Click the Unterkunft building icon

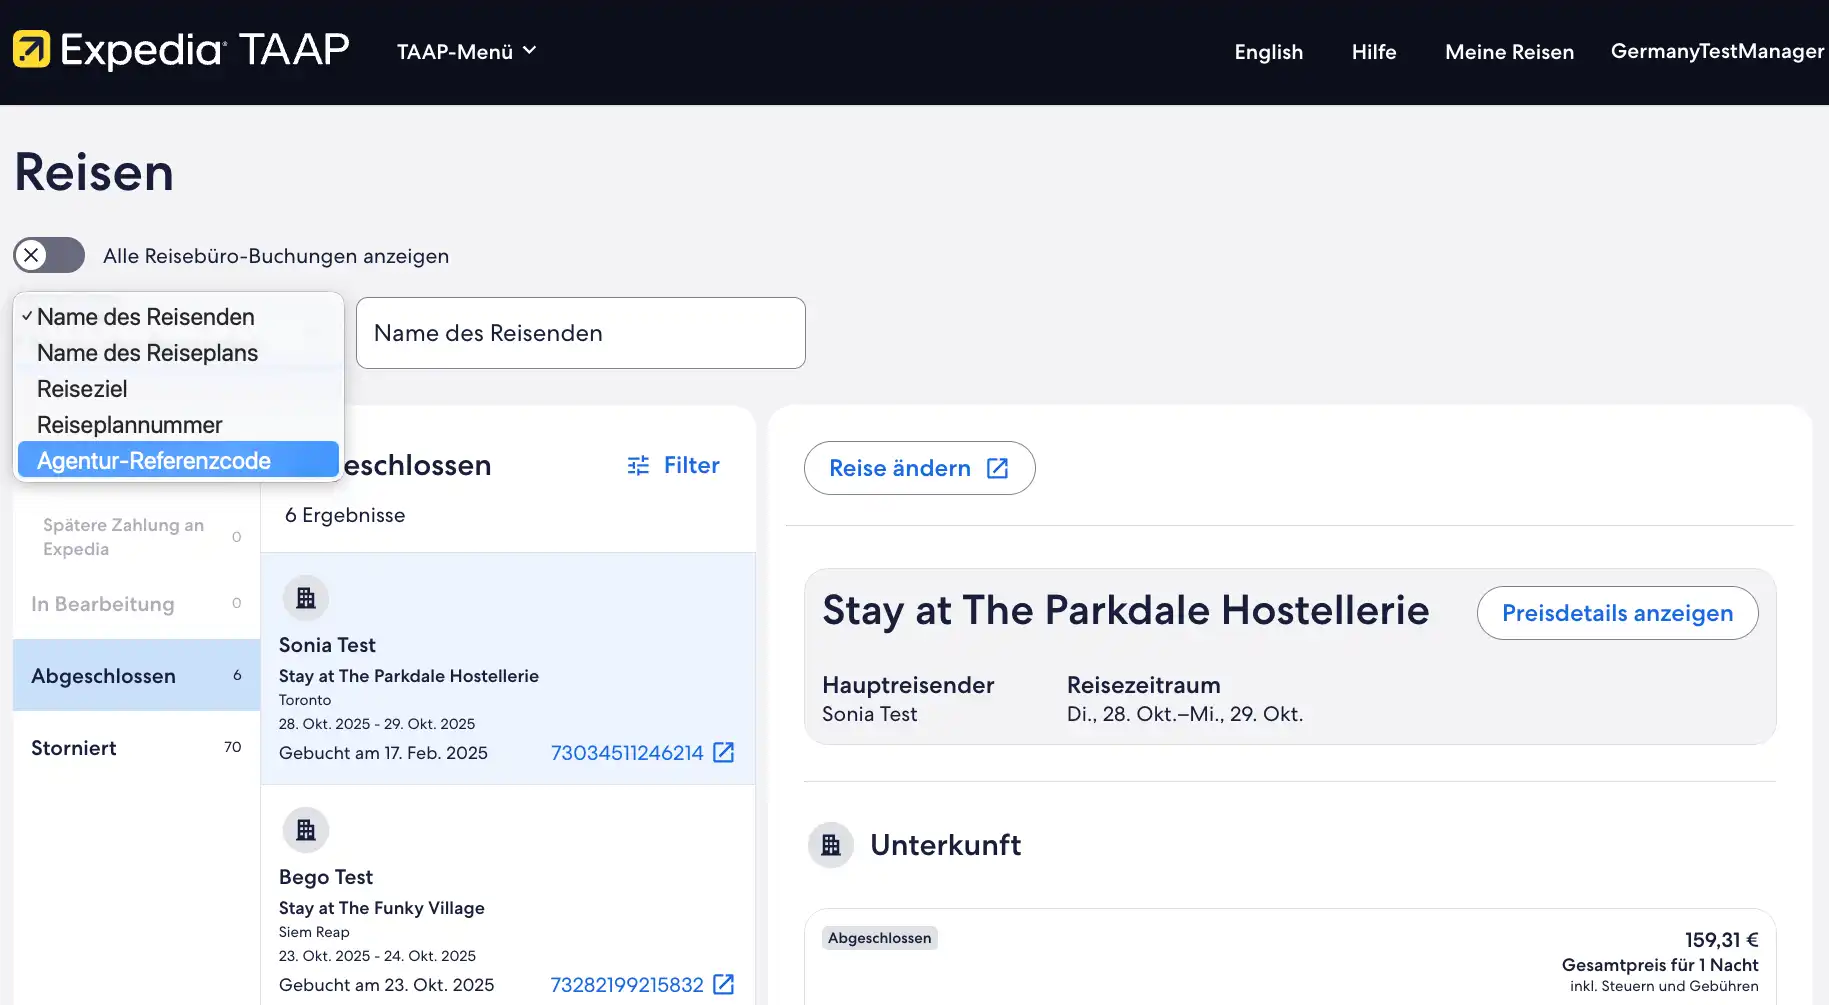[x=831, y=845]
